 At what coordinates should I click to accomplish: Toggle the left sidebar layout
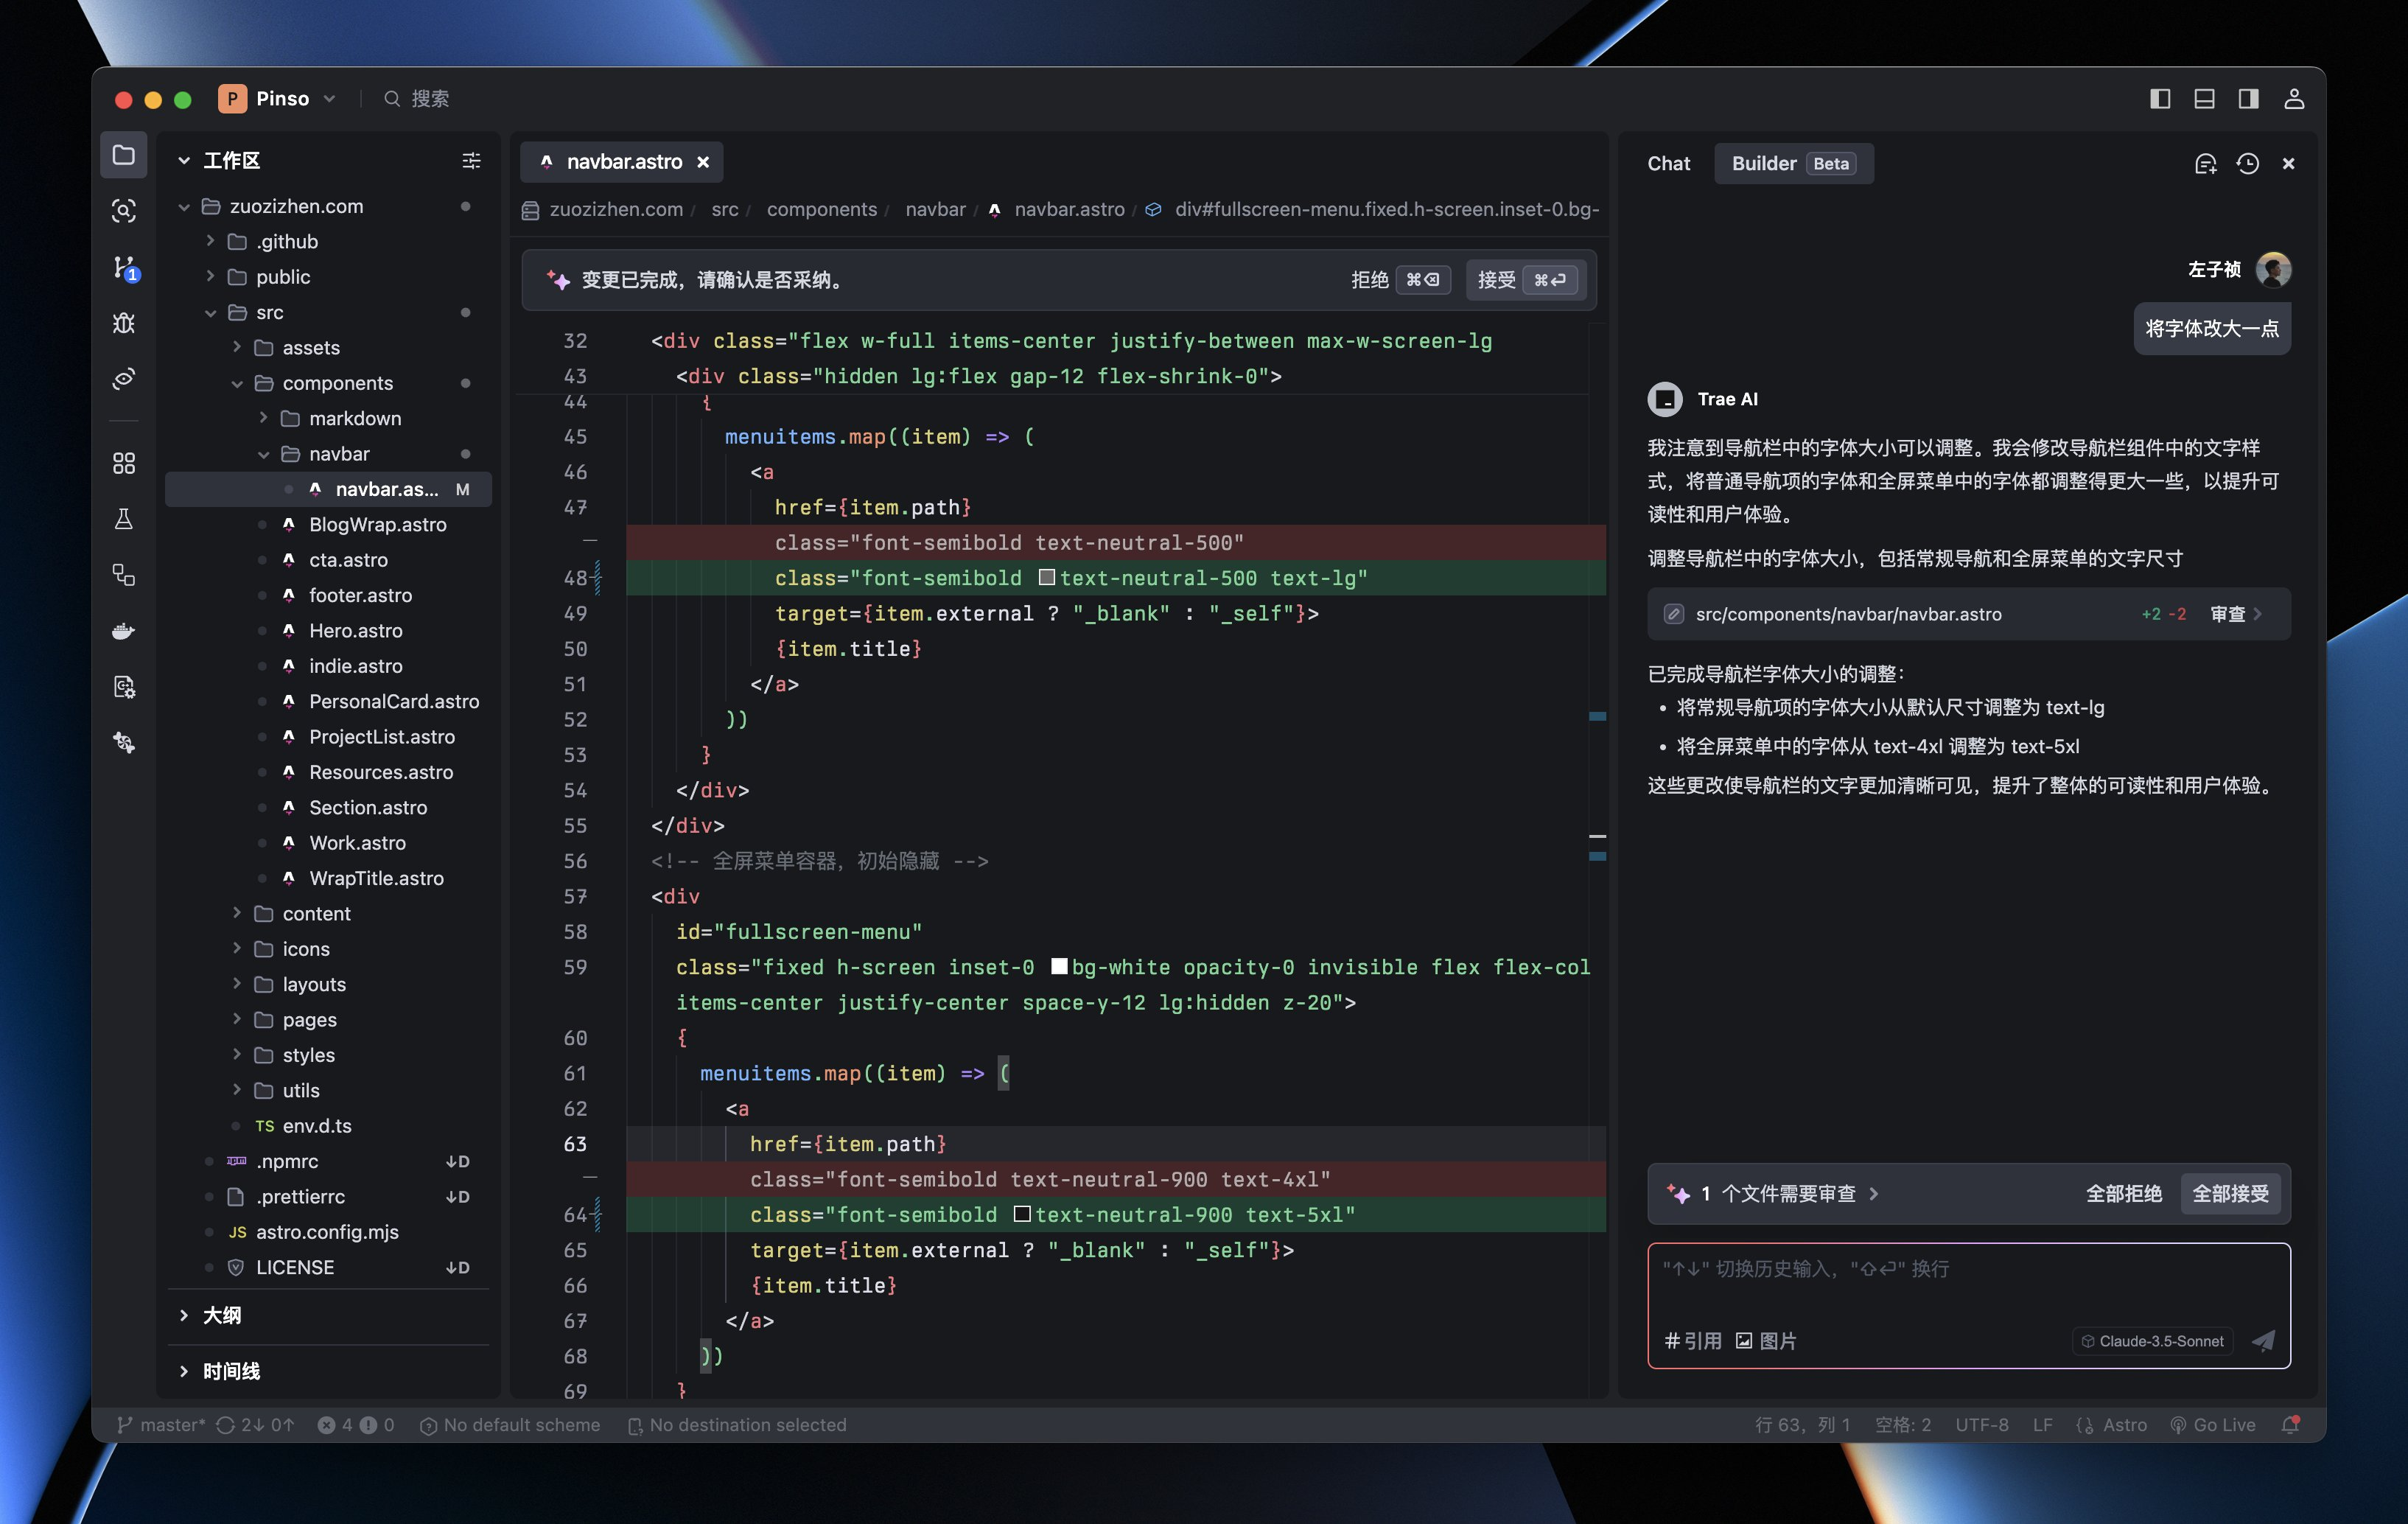click(2160, 99)
